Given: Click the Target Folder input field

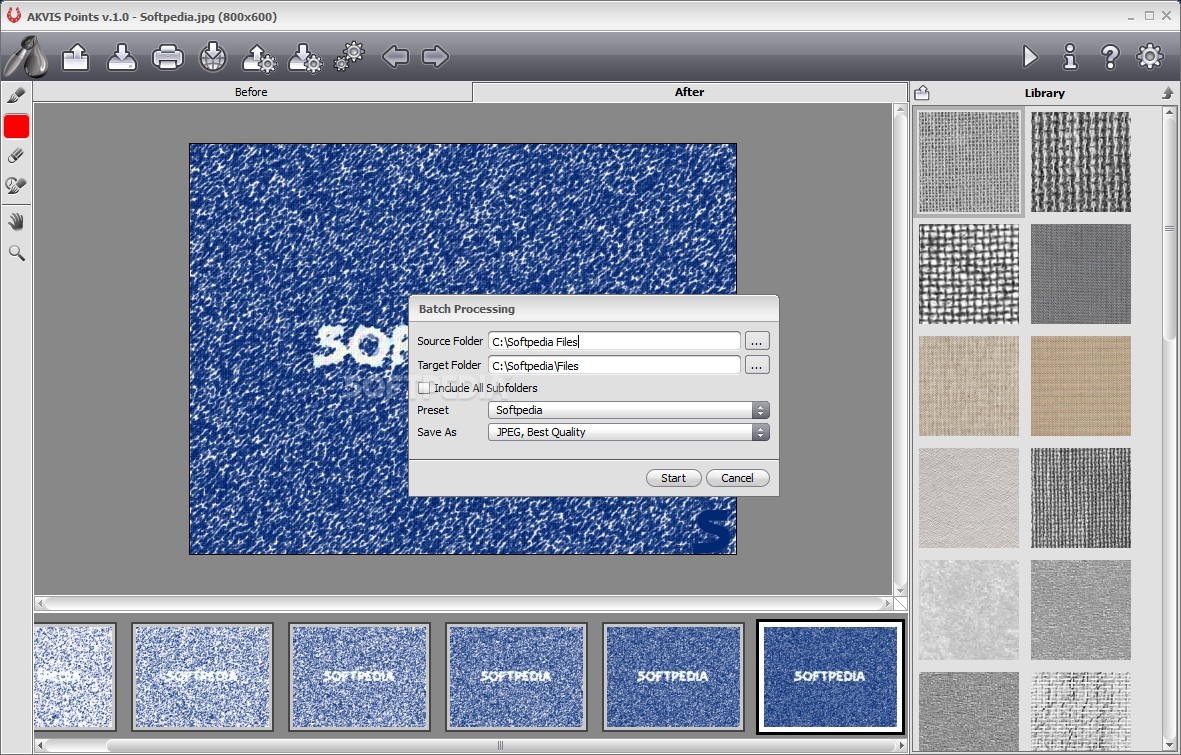Looking at the screenshot, I should coord(614,365).
